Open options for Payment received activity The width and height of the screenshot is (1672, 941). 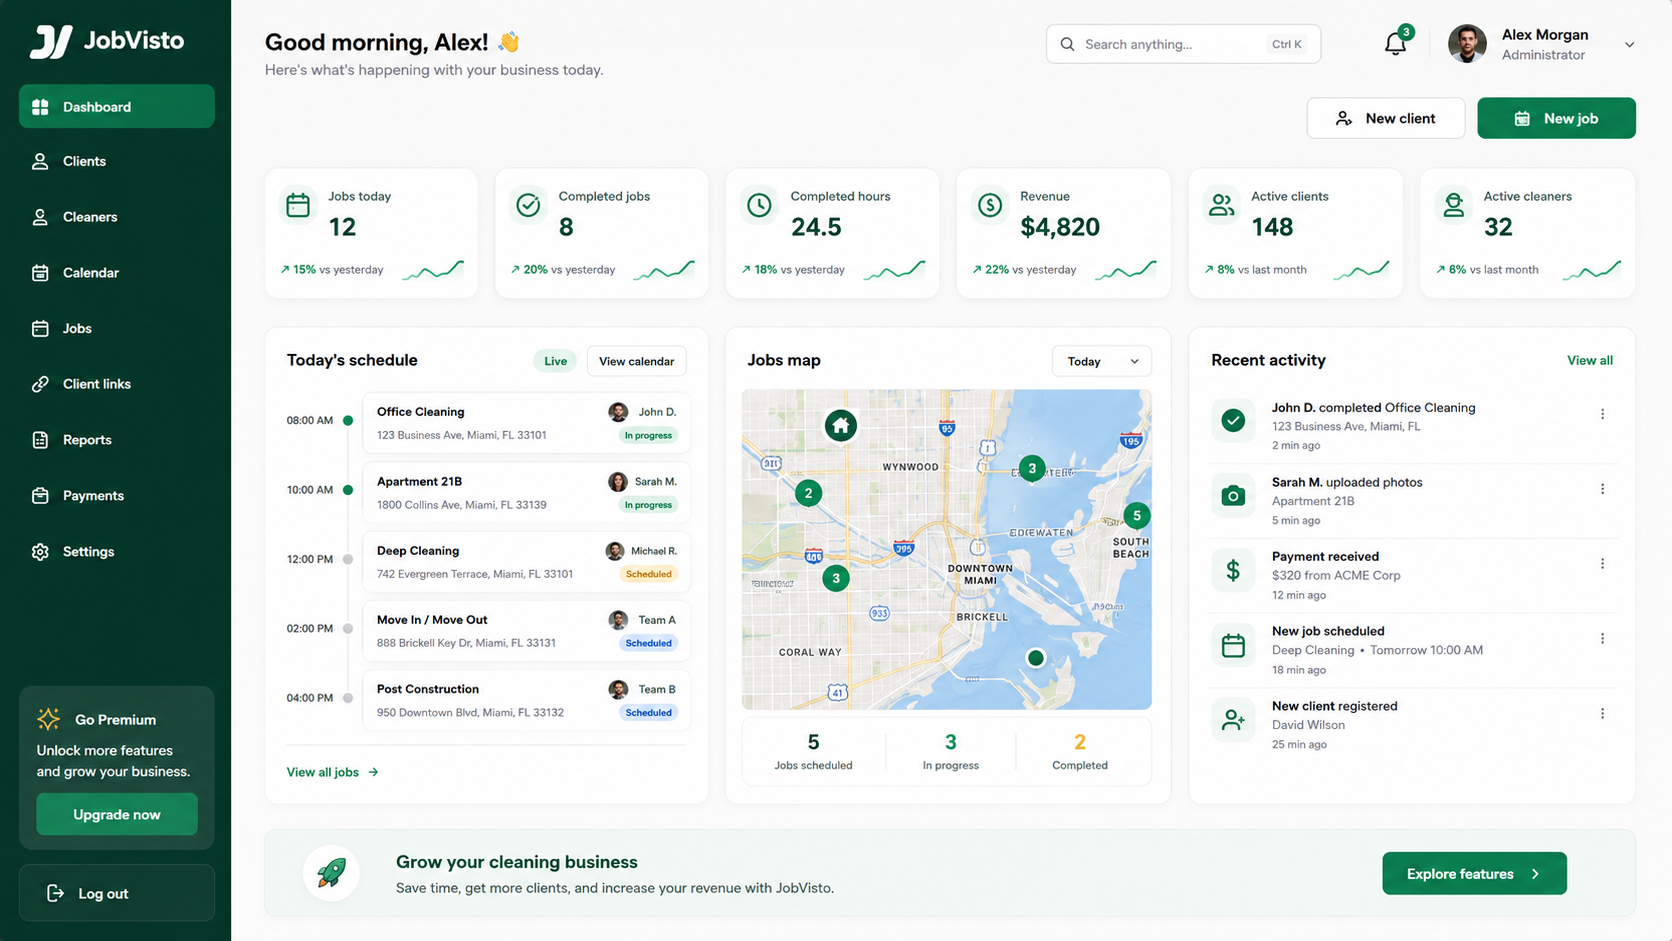click(1602, 564)
